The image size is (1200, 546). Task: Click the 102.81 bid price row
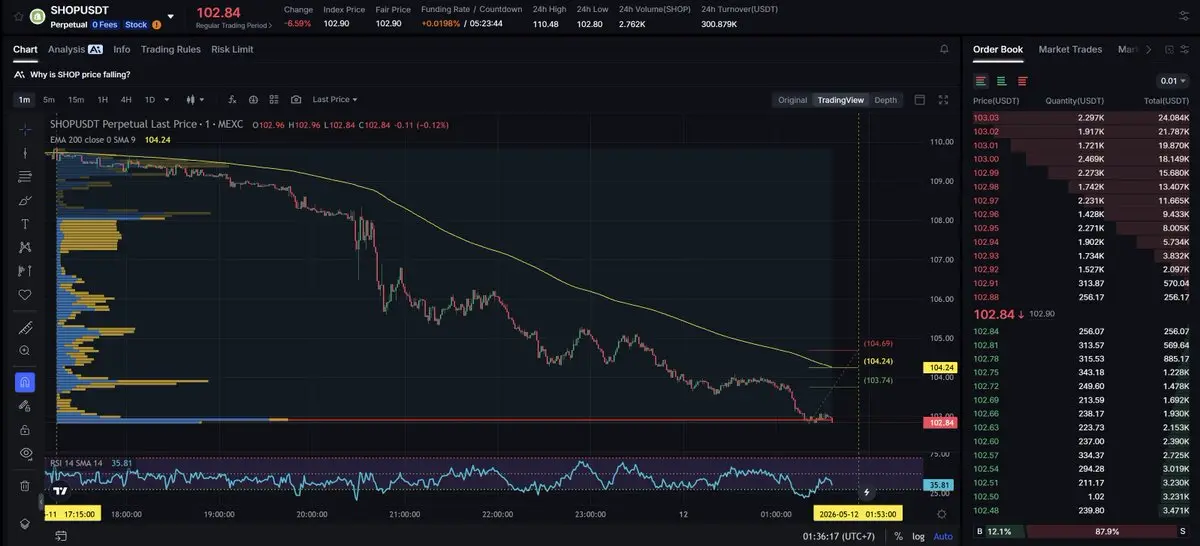coord(1081,345)
